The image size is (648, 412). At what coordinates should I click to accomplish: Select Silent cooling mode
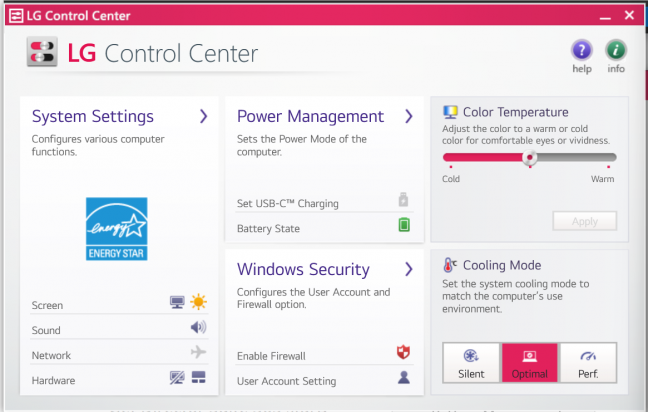[x=472, y=363]
